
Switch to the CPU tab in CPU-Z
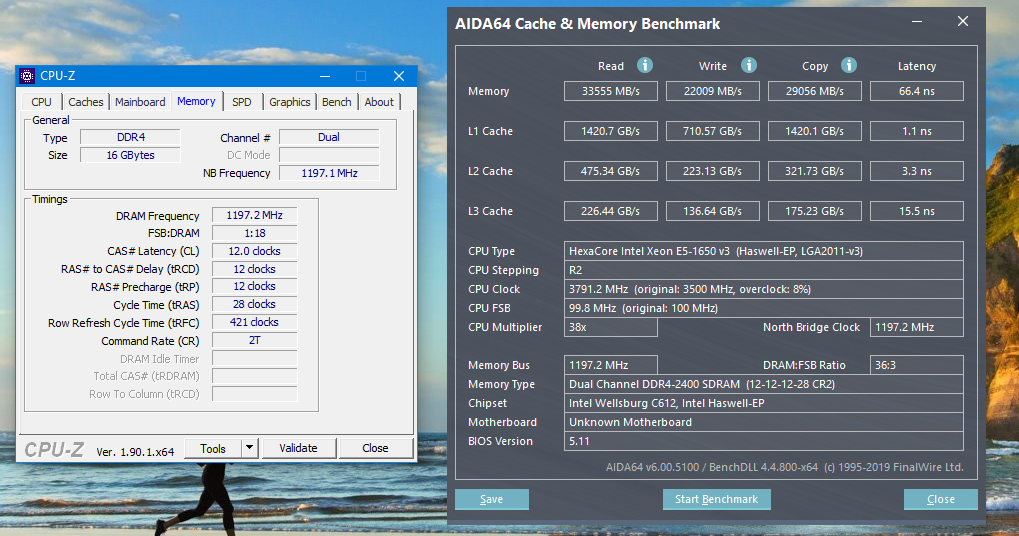click(x=42, y=102)
